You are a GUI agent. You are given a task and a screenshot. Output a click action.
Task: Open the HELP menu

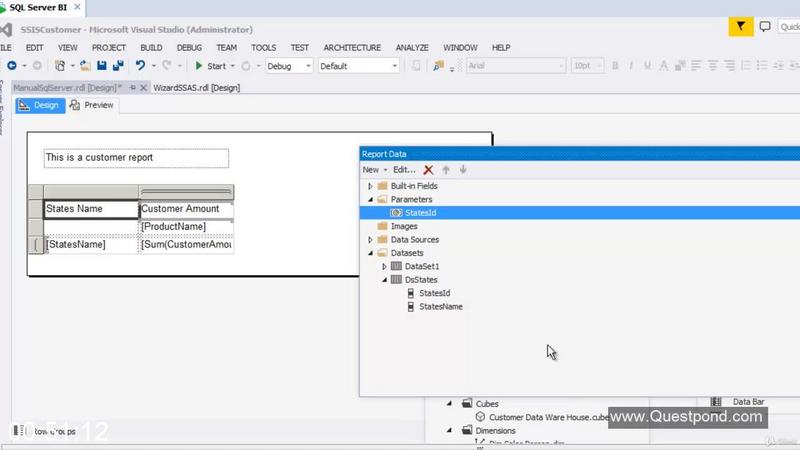501,47
